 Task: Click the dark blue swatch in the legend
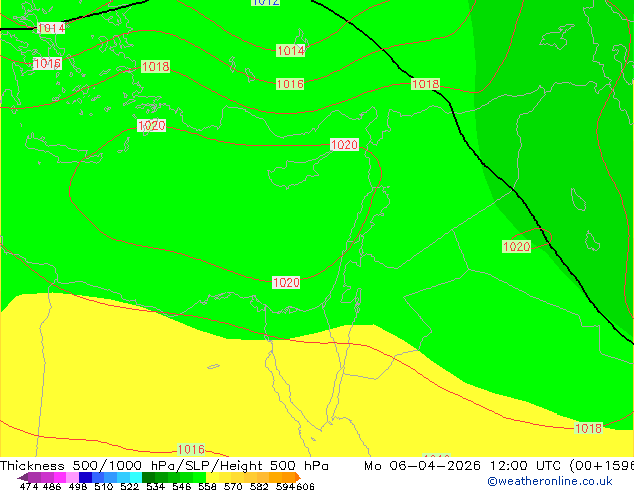click(85, 477)
